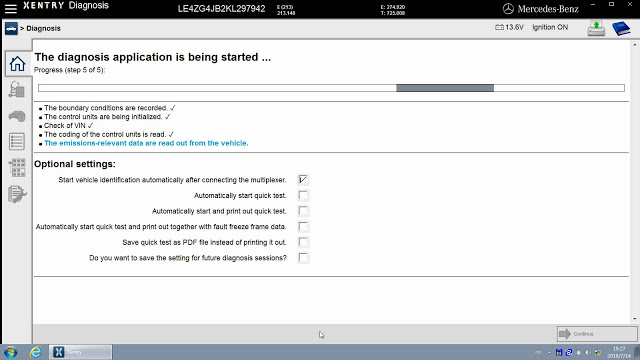Click the printer upload icon
The image size is (640, 360).
point(596,28)
